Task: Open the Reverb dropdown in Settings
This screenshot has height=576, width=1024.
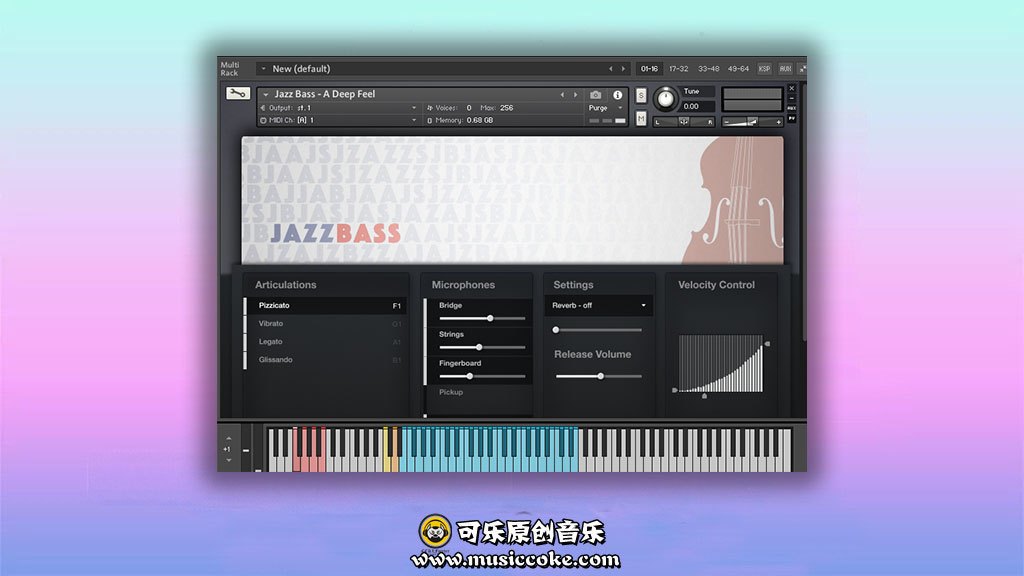Action: coord(598,305)
